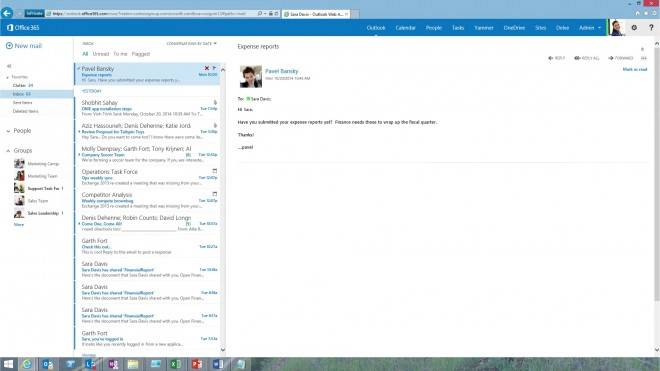Delete the Pavel Bansky message
660x371 pixels.
click(x=207, y=68)
